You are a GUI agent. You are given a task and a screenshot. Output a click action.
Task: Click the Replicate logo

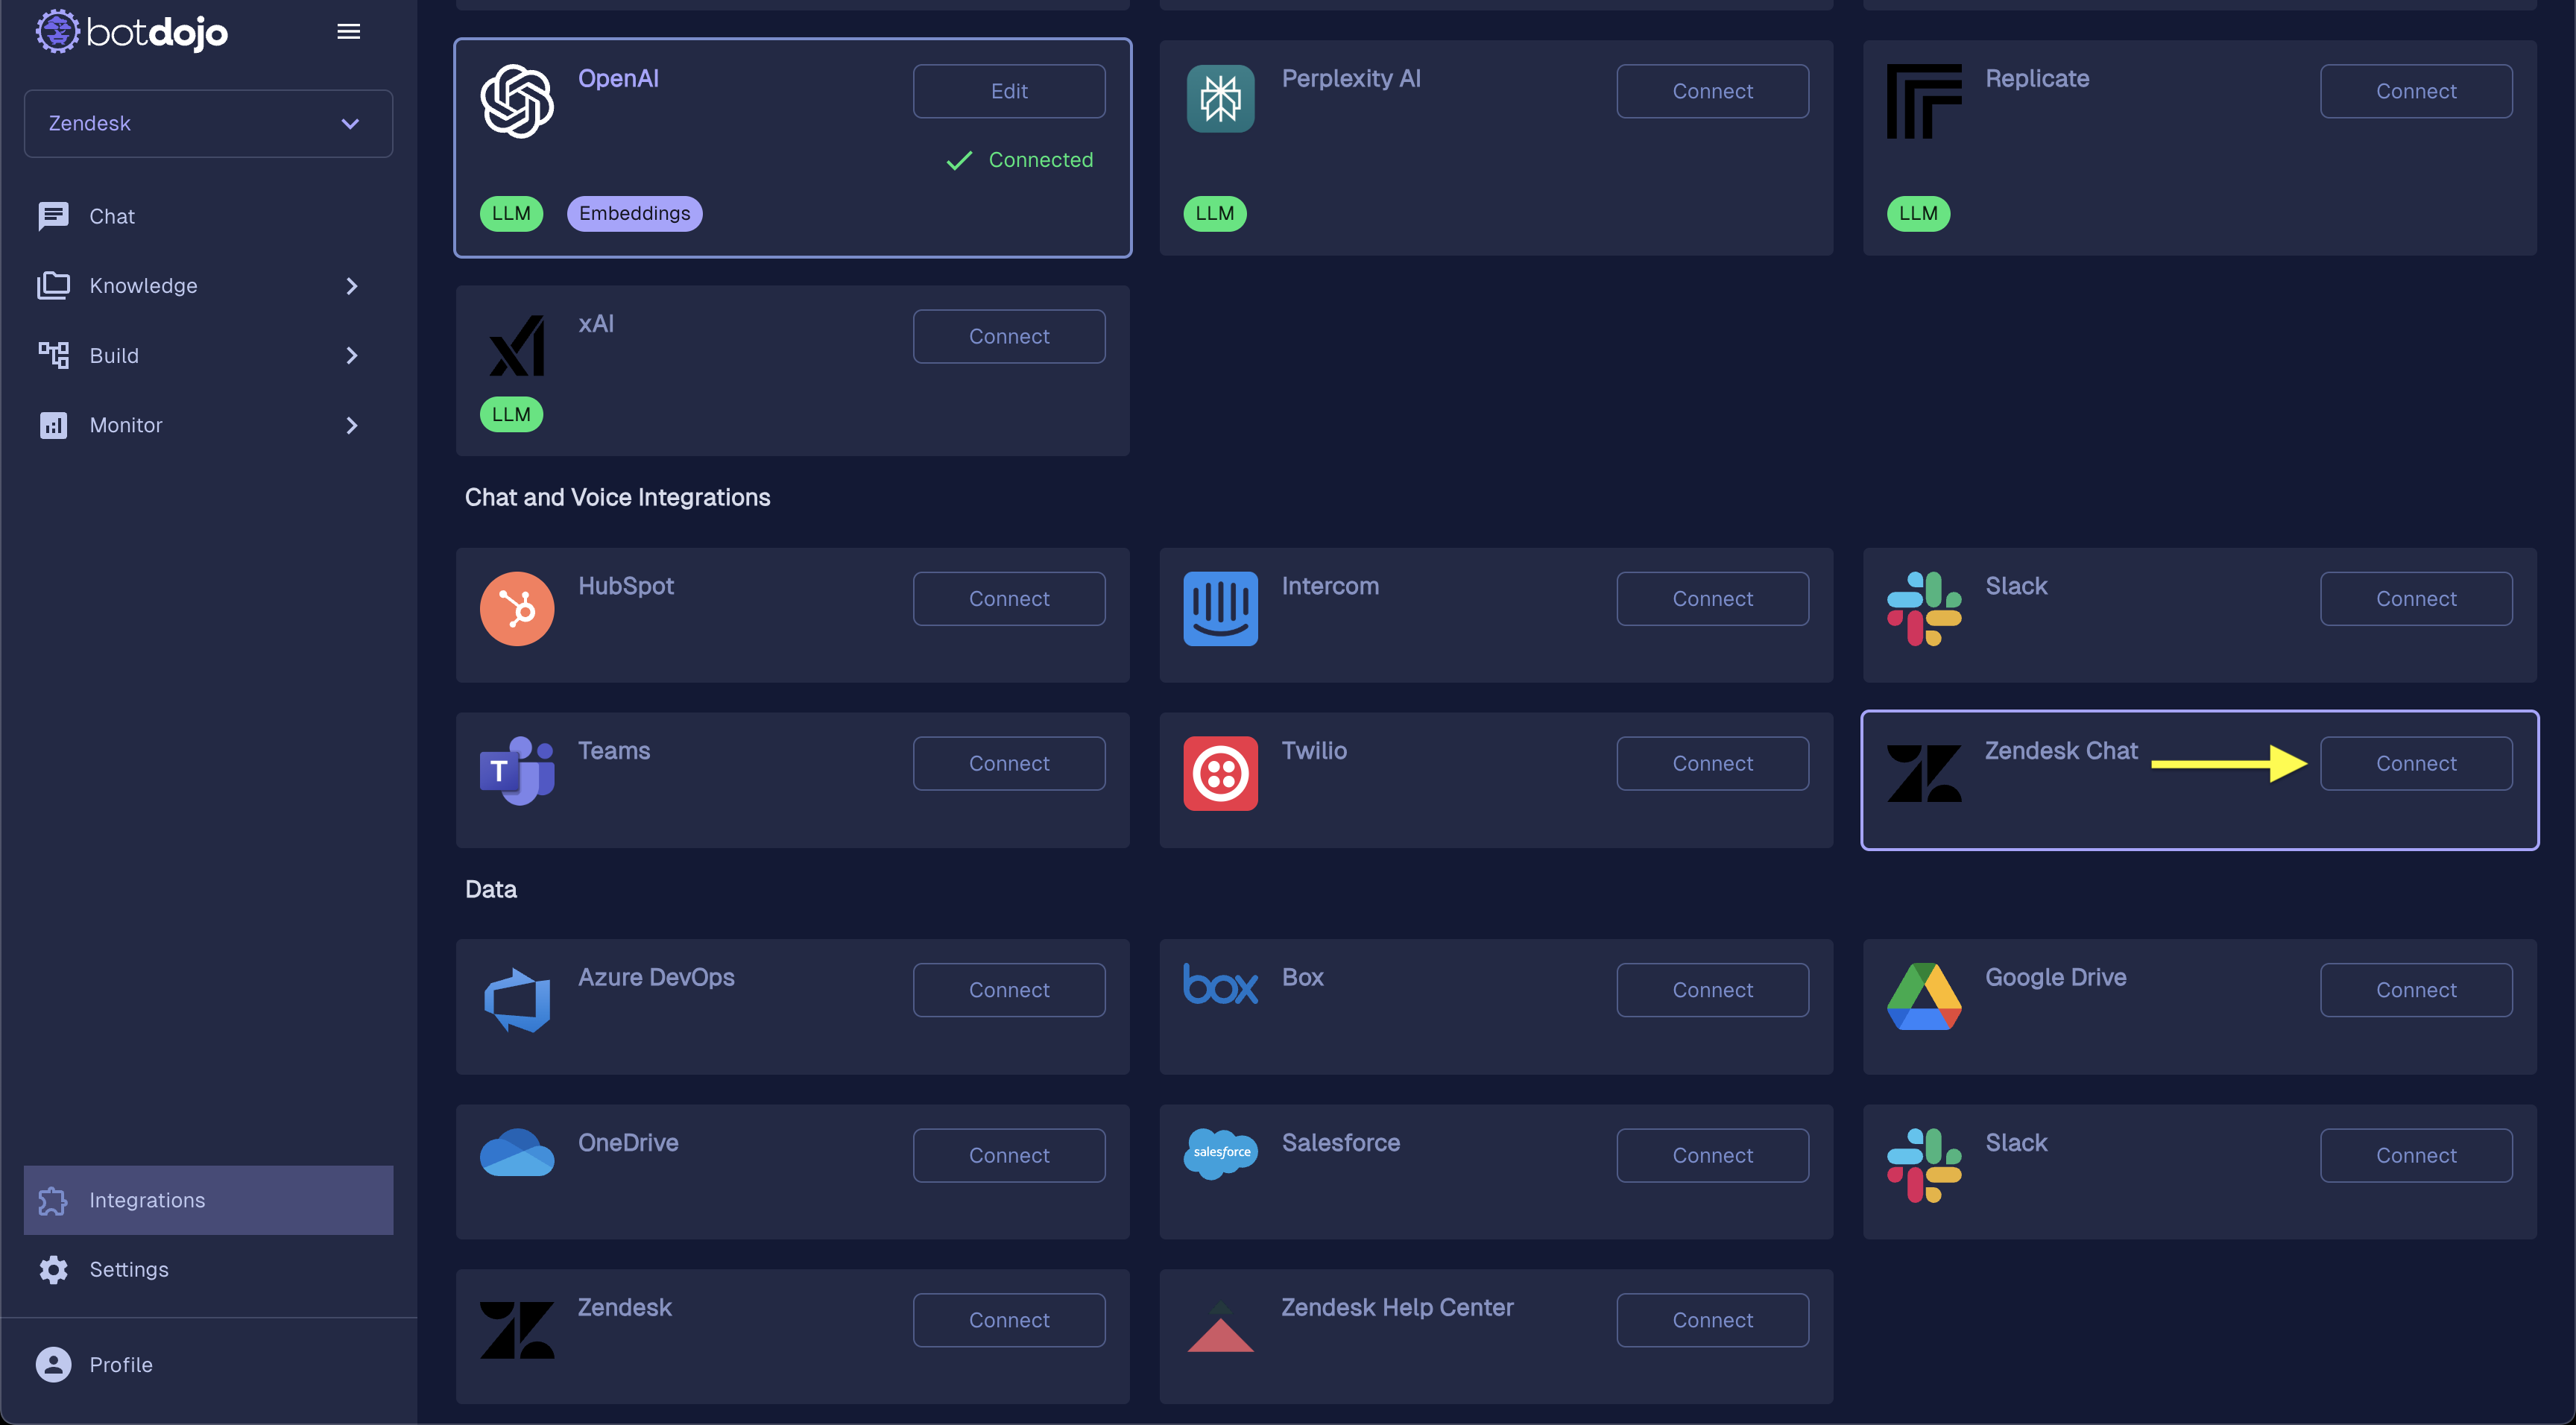[x=1924, y=101]
